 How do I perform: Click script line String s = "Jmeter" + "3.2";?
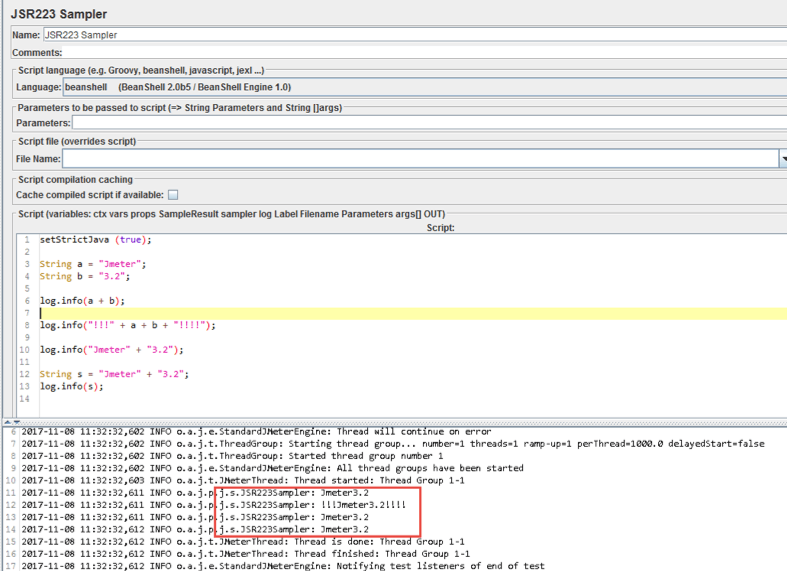pos(114,374)
